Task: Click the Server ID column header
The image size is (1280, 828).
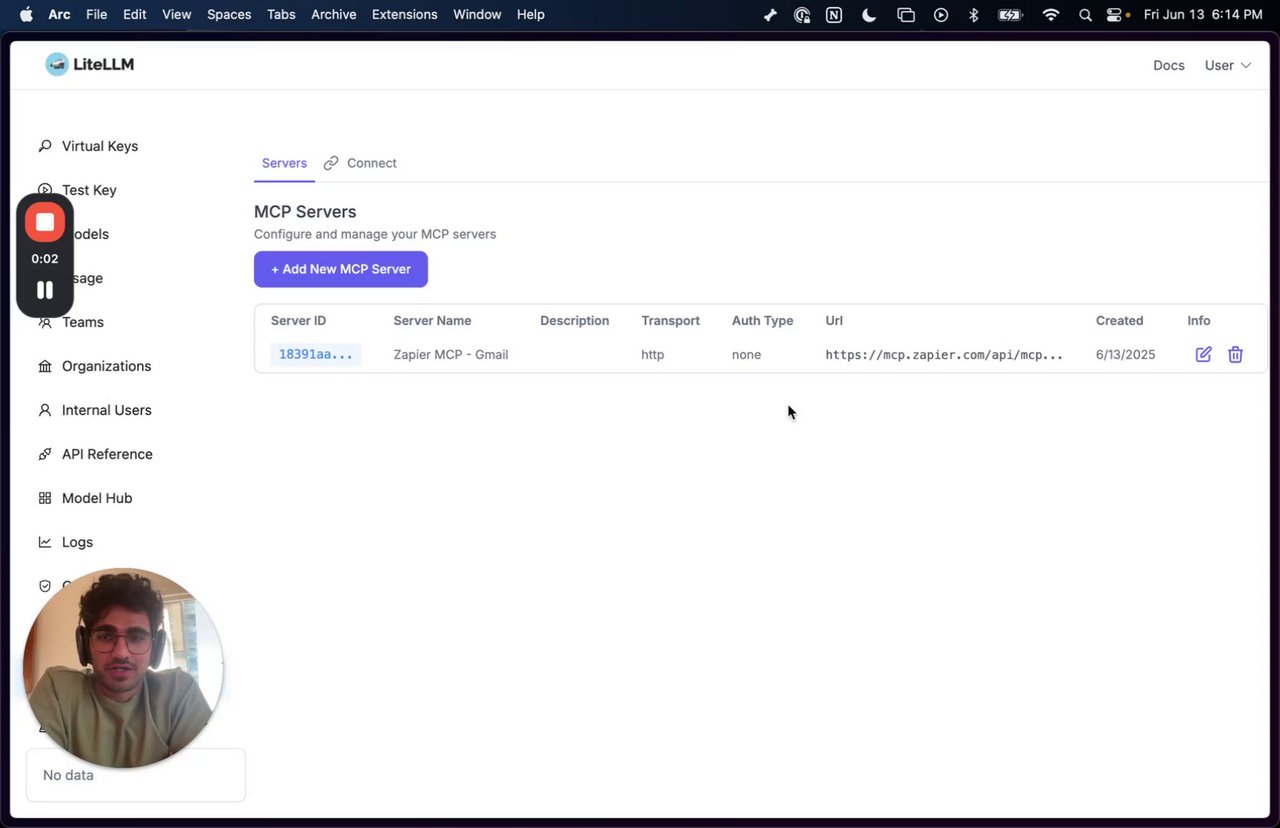Action: (x=298, y=321)
